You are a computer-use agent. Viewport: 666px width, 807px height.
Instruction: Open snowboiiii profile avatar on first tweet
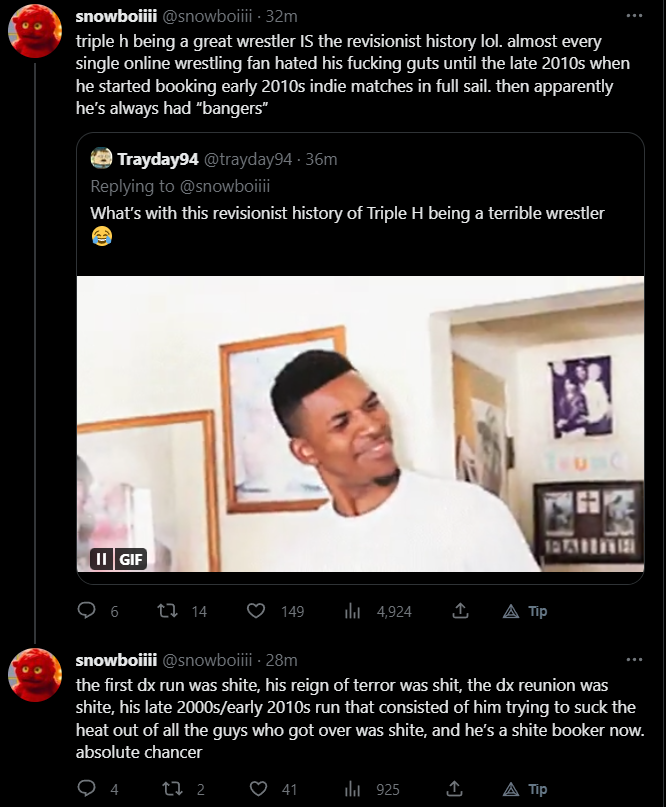[36, 31]
